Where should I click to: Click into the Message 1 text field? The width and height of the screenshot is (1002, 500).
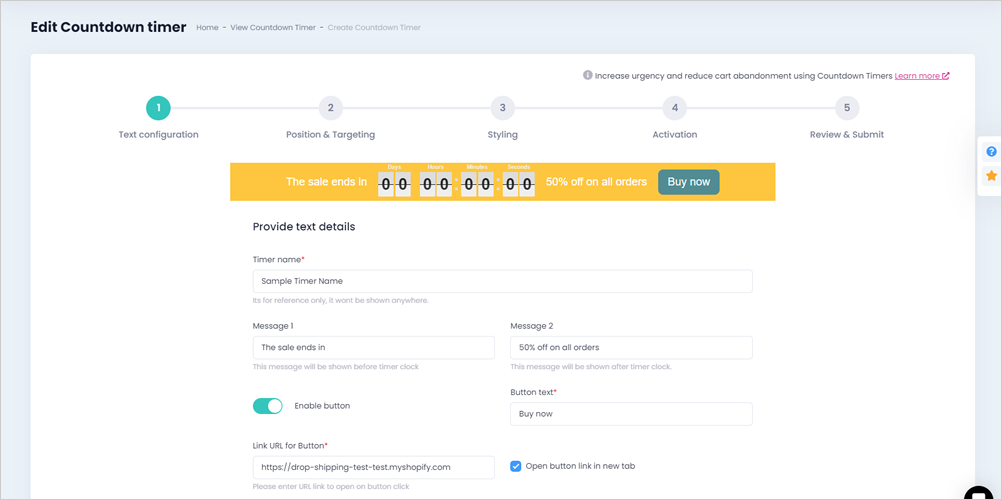[x=374, y=348]
